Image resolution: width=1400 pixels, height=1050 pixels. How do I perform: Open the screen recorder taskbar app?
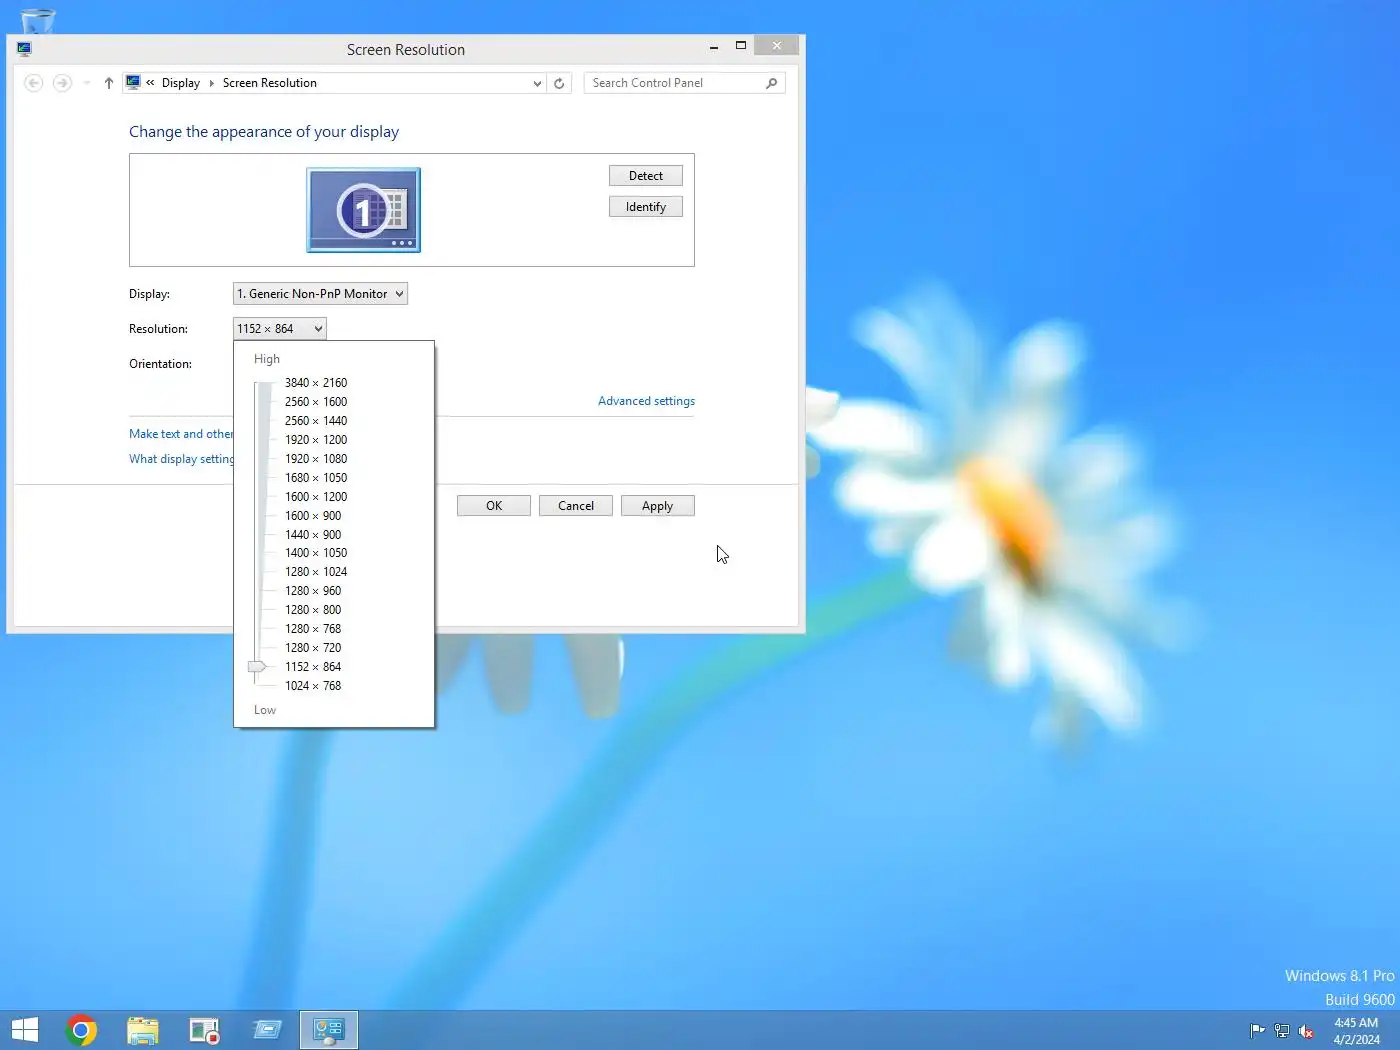tap(204, 1030)
